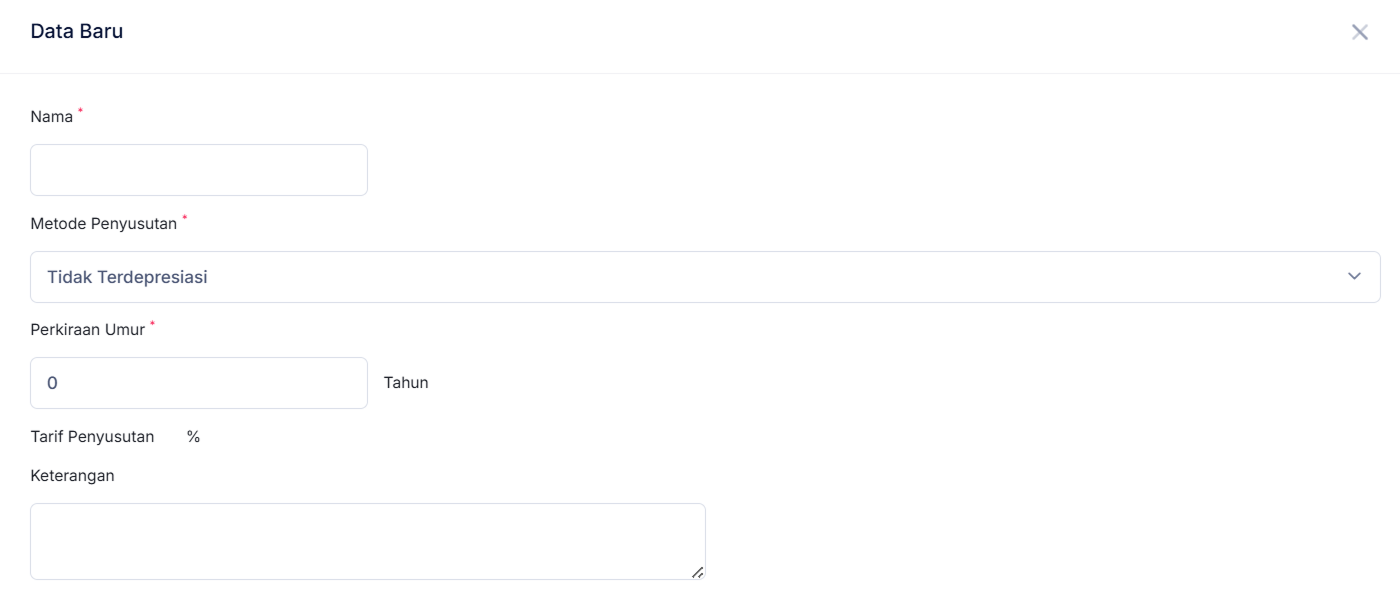The width and height of the screenshot is (1400, 600).
Task: Click the Data Baru dialog title
Action: [x=77, y=31]
